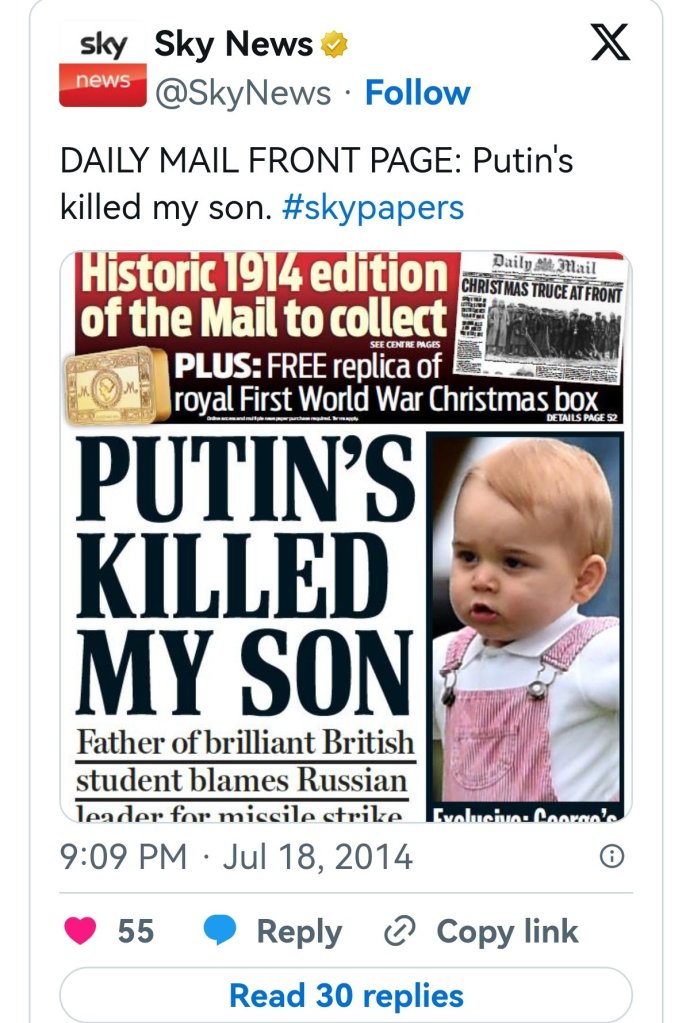Click the blue reply speech bubble icon

(x=220, y=931)
